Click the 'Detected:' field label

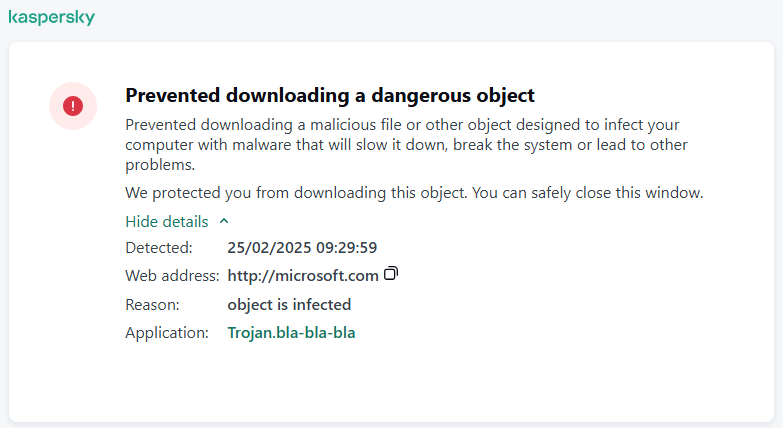click(159, 248)
